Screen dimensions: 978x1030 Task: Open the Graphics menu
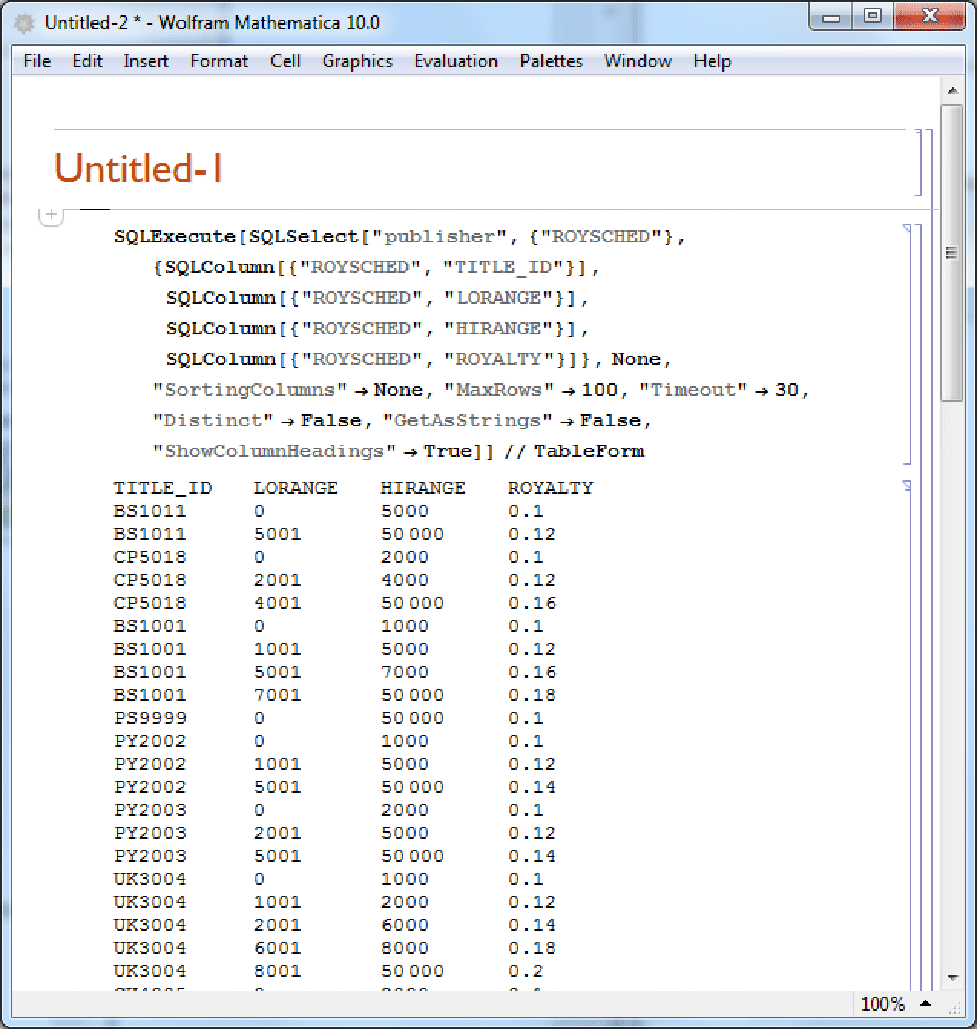click(x=357, y=61)
